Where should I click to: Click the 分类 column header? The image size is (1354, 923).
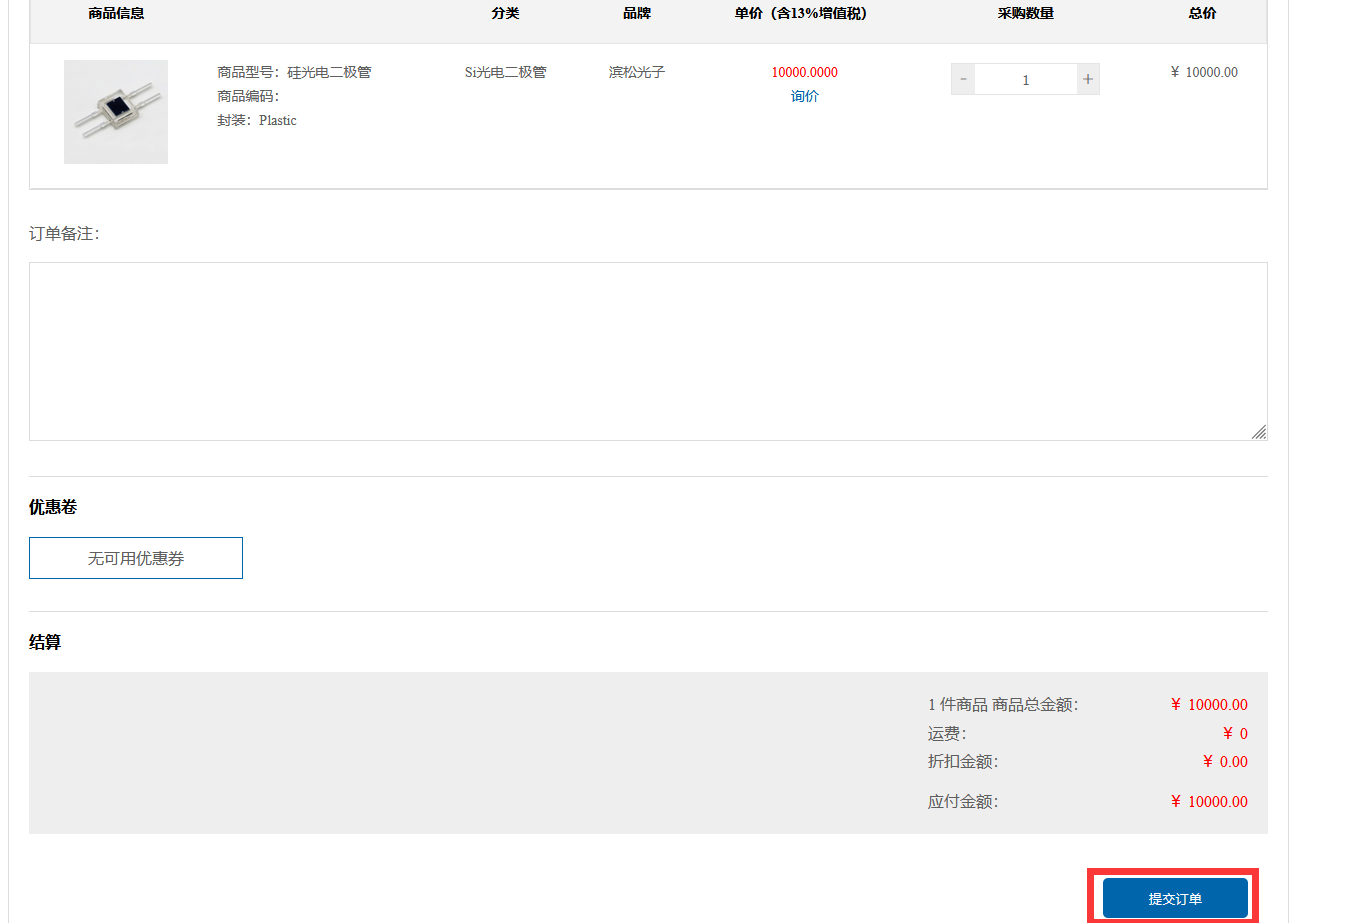point(505,14)
